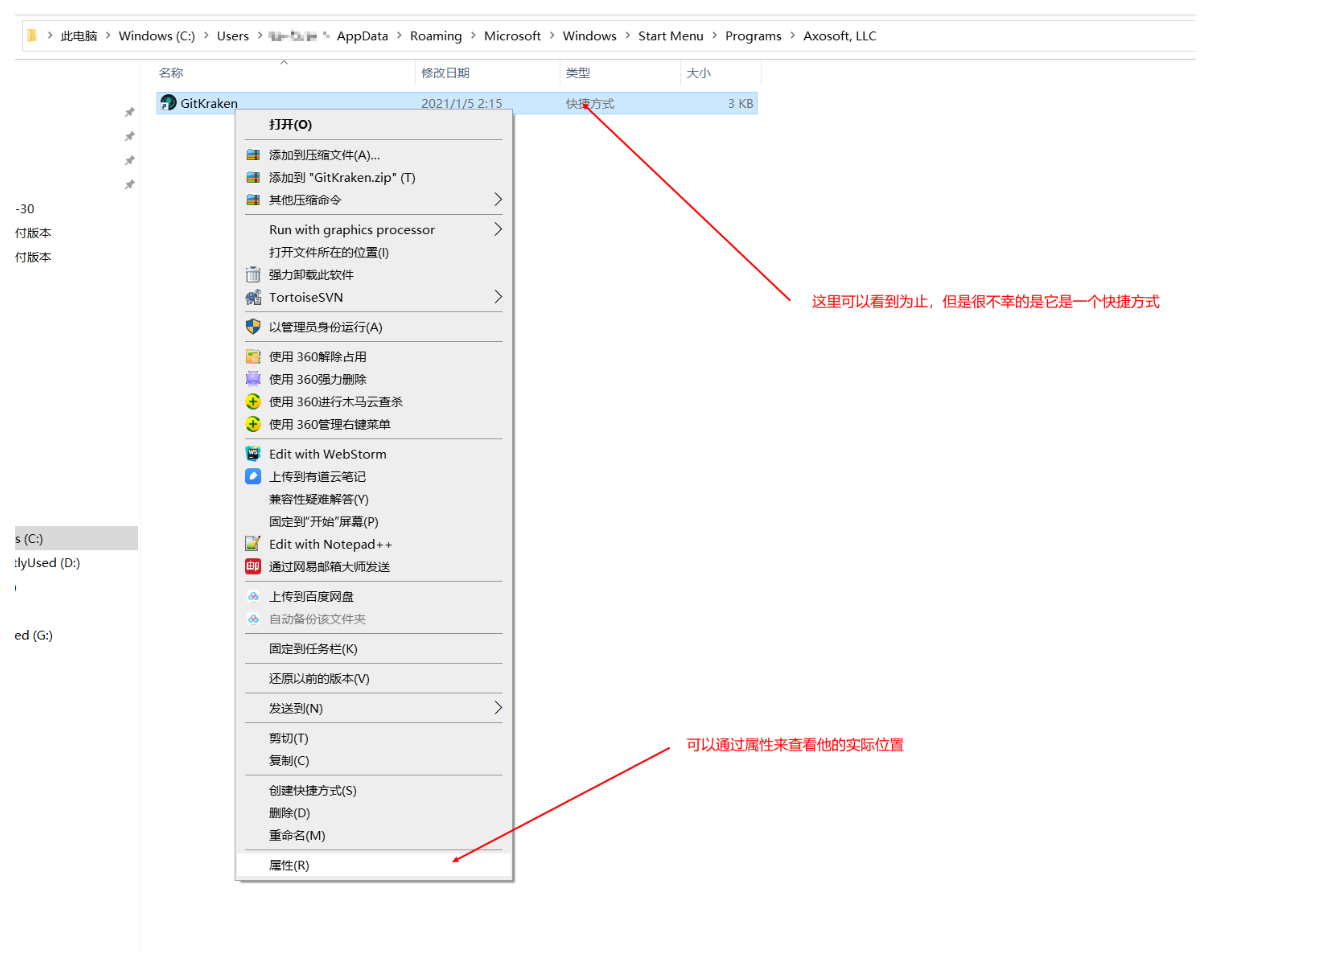This screenshot has width=1338, height=955.
Task: Click the 快捷方式 type cell
Action: [590, 103]
